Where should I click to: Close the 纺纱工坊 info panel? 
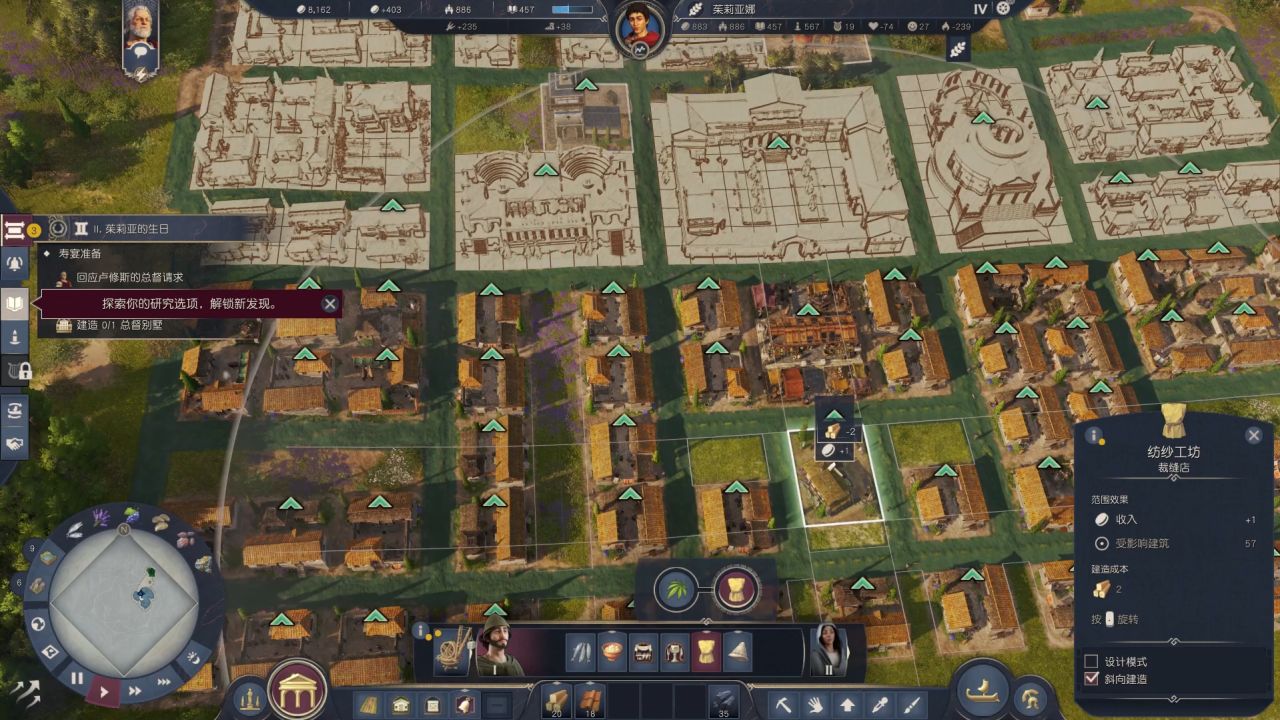point(1254,435)
